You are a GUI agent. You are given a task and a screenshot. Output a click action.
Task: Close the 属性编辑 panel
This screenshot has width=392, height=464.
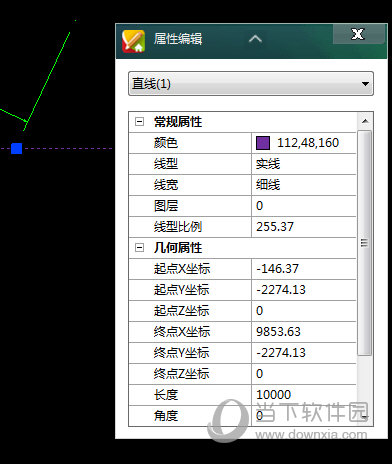[x=358, y=34]
